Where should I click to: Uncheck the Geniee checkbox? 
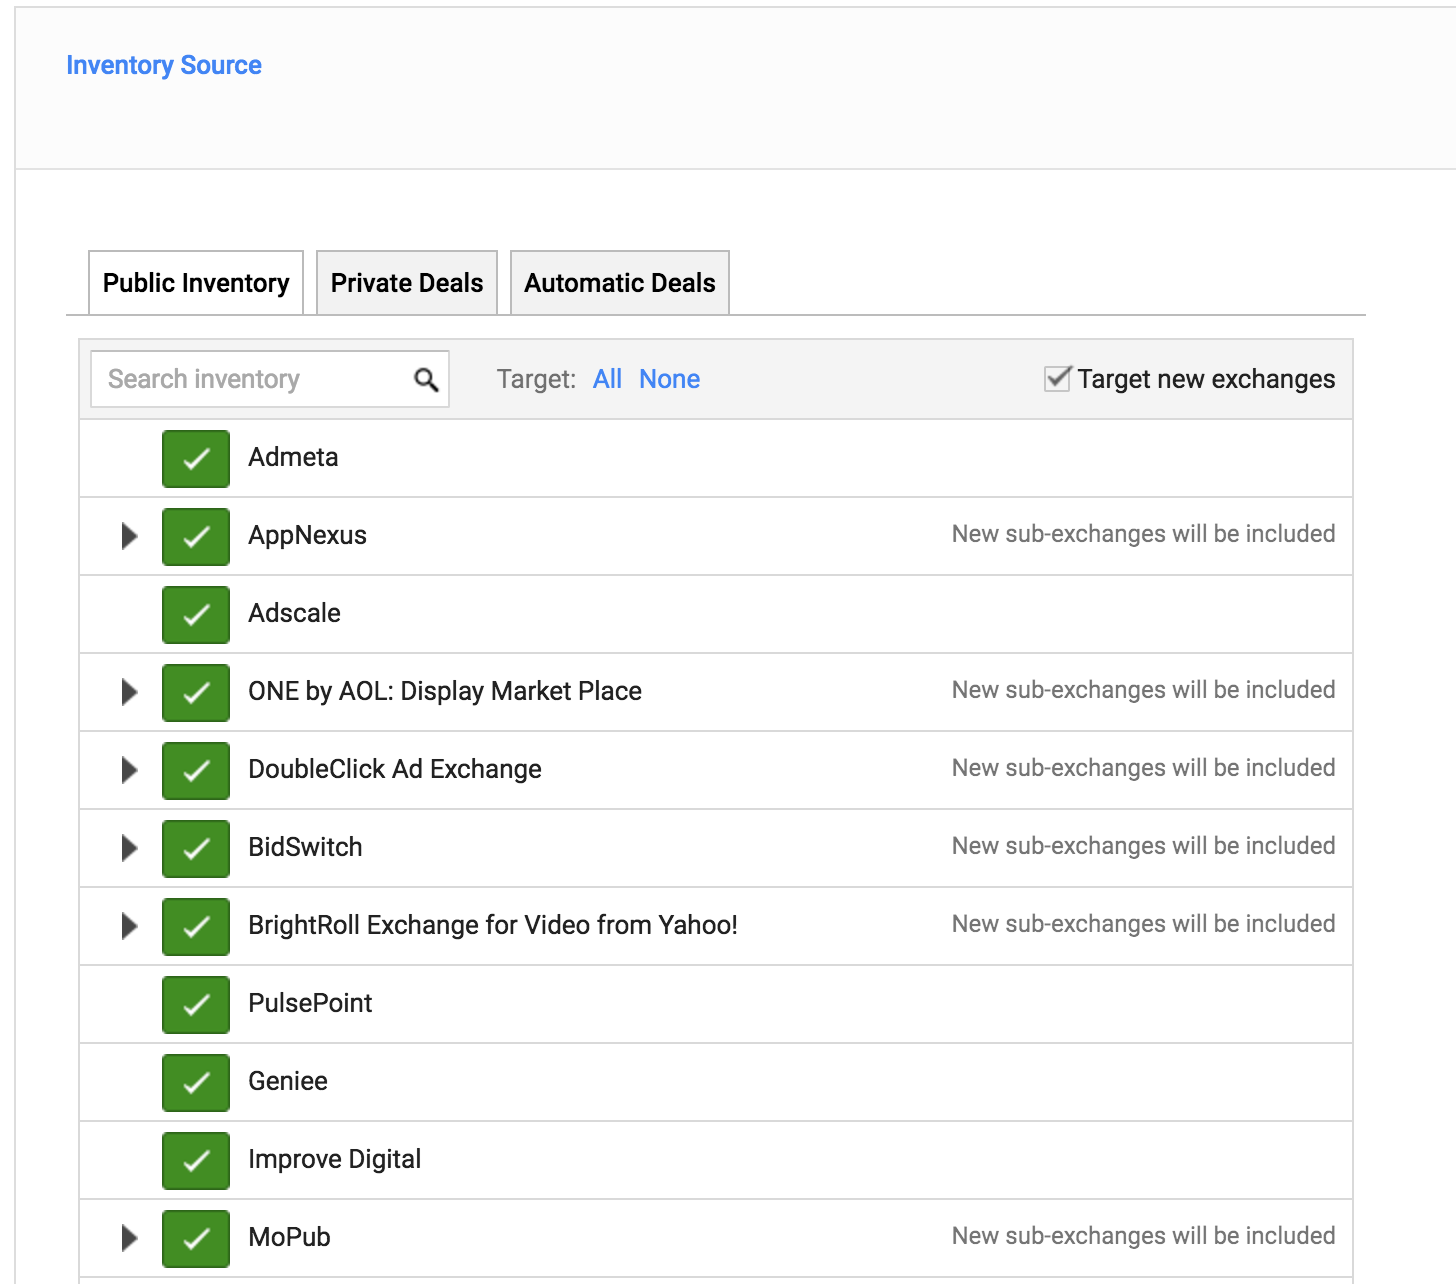(196, 1082)
